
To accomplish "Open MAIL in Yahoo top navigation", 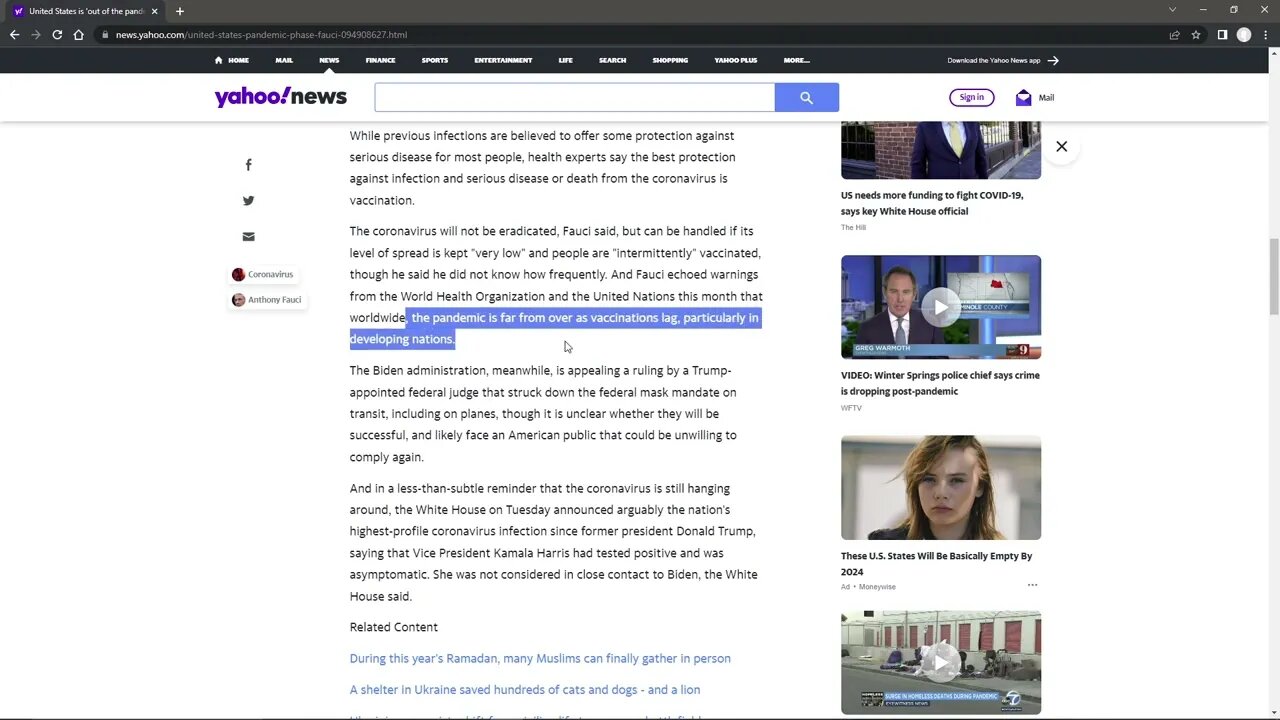I will tap(284, 60).
